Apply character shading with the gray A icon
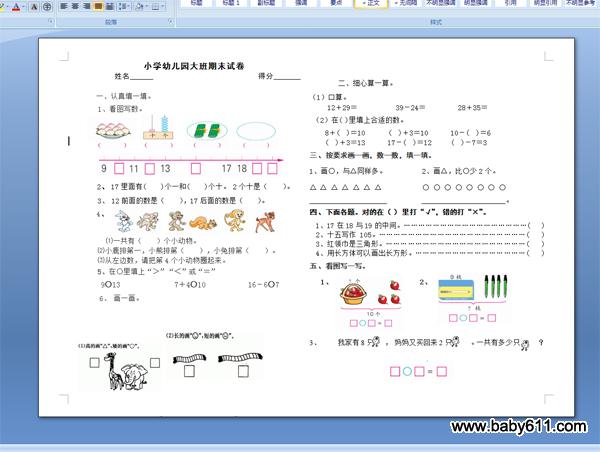600x452 pixels. click(x=34, y=7)
